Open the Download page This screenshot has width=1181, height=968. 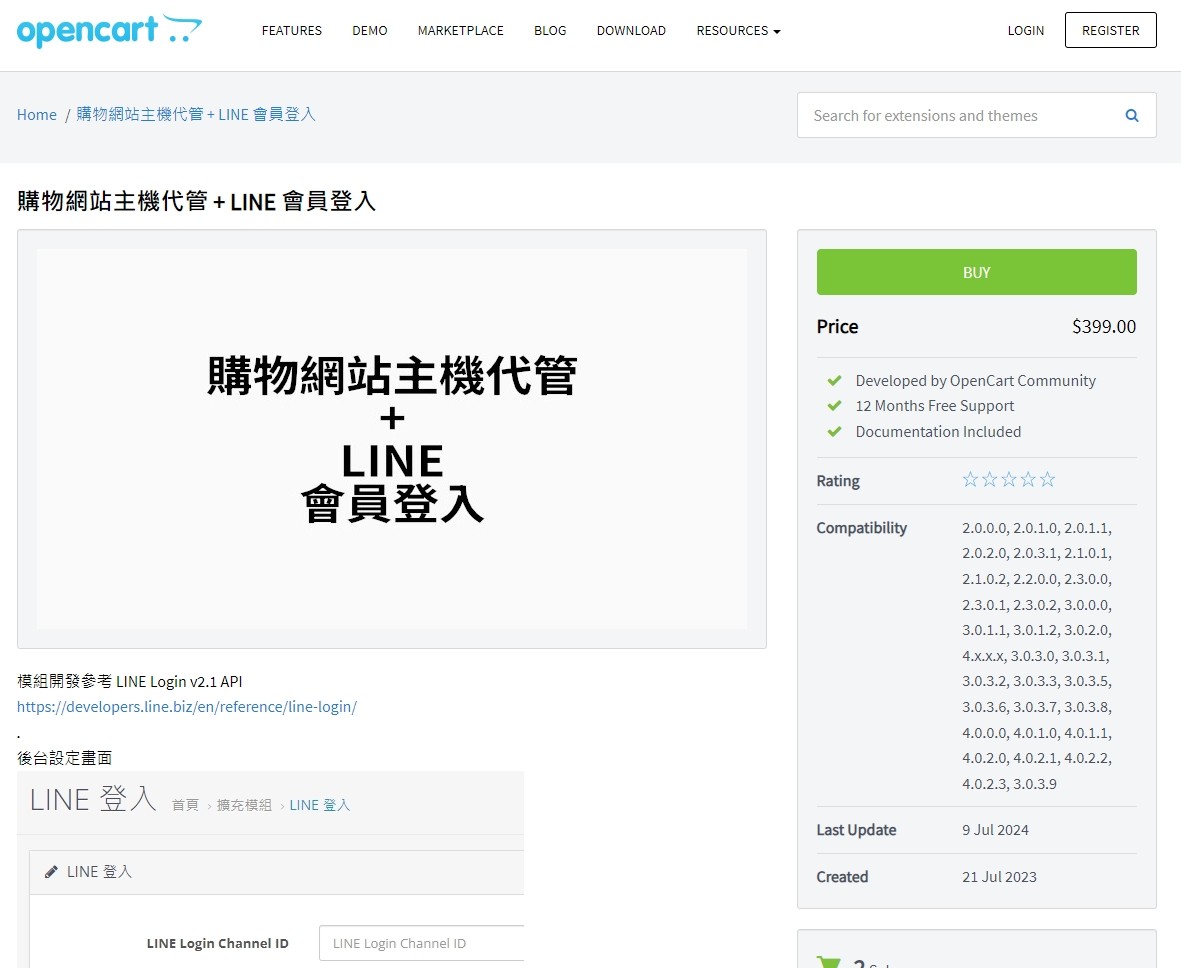[631, 31]
